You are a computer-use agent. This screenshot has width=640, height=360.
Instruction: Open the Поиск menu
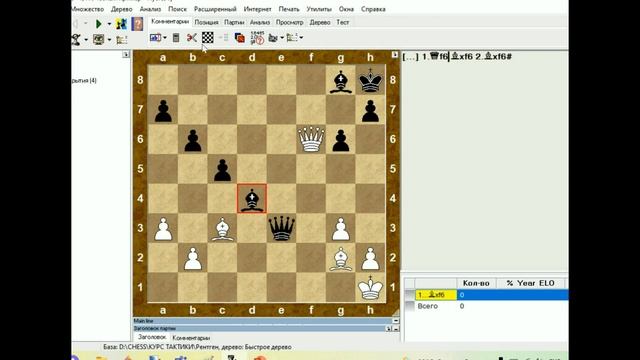(178, 9)
